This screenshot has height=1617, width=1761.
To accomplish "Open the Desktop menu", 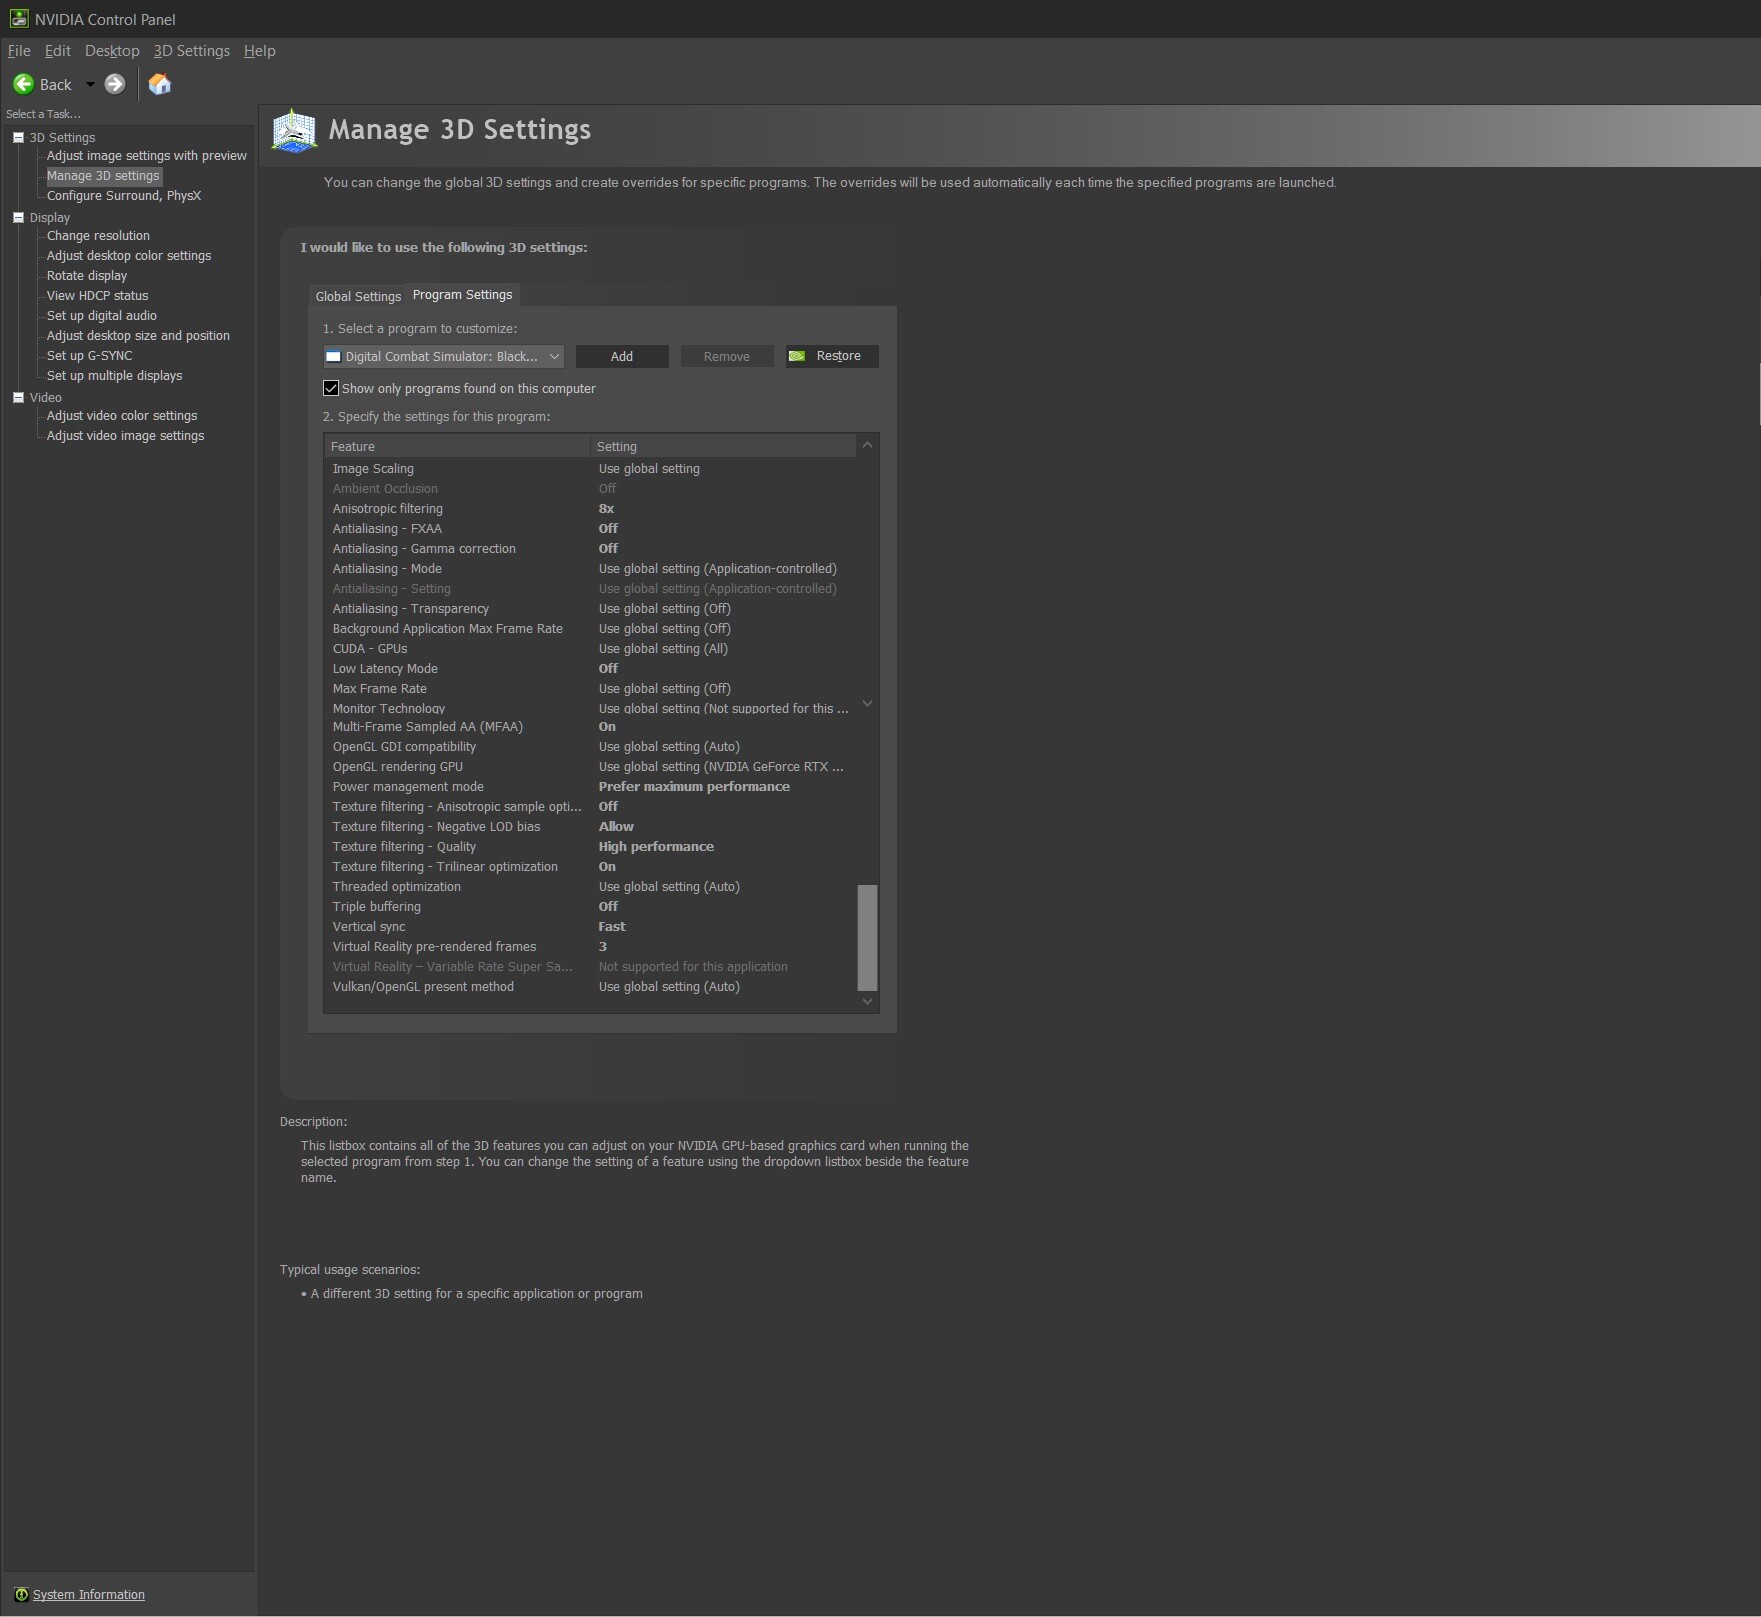I will [112, 51].
